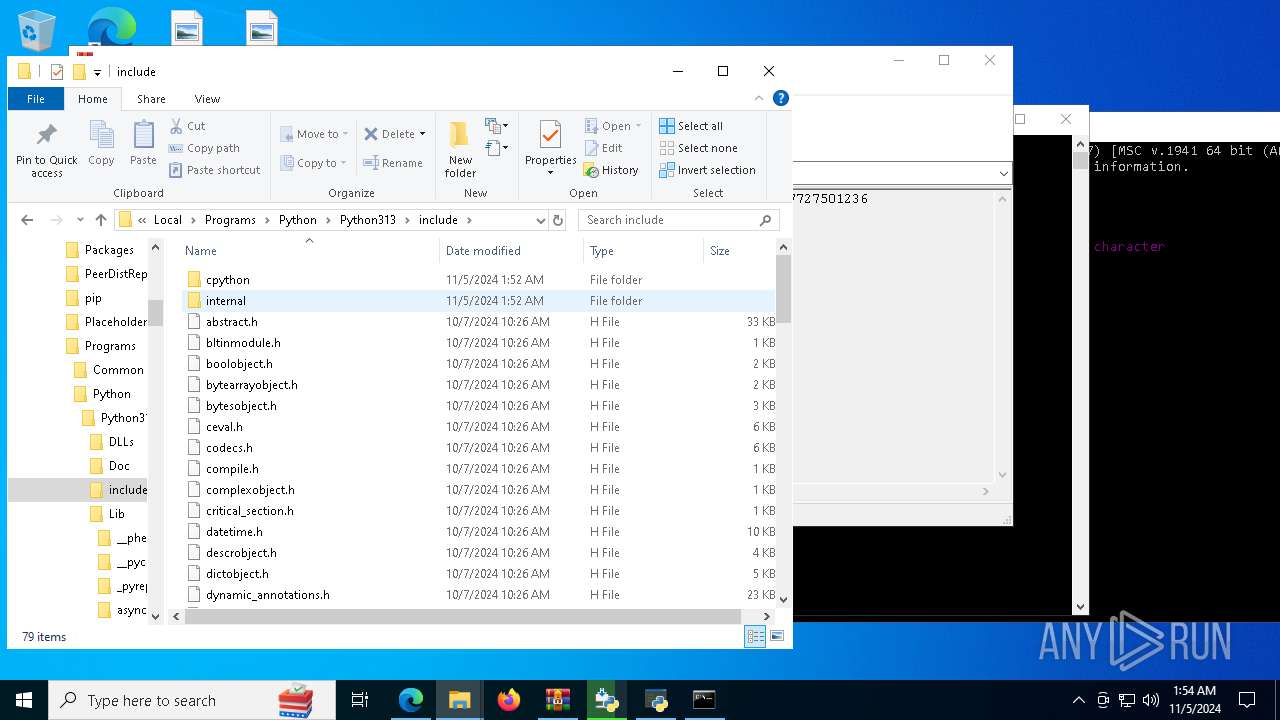Screen dimensions: 1280x720
Task: Open Command Prompt taskbar icon
Action: coord(705,700)
